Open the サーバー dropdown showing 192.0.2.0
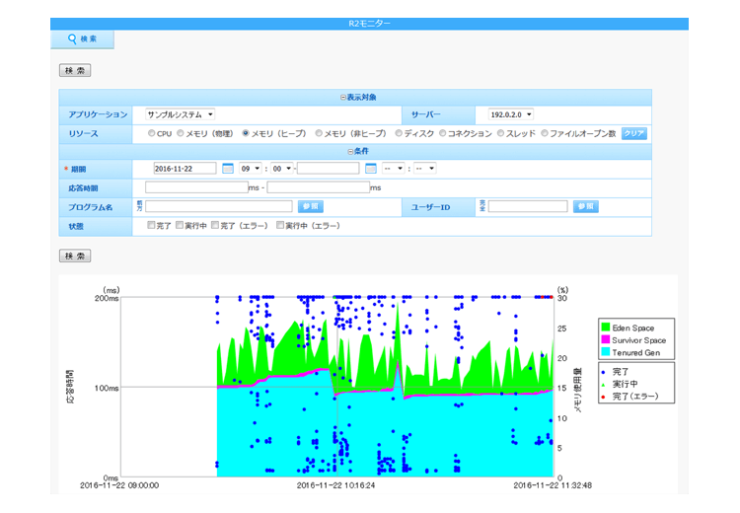Screen dimensions: 740x513 point(511,115)
